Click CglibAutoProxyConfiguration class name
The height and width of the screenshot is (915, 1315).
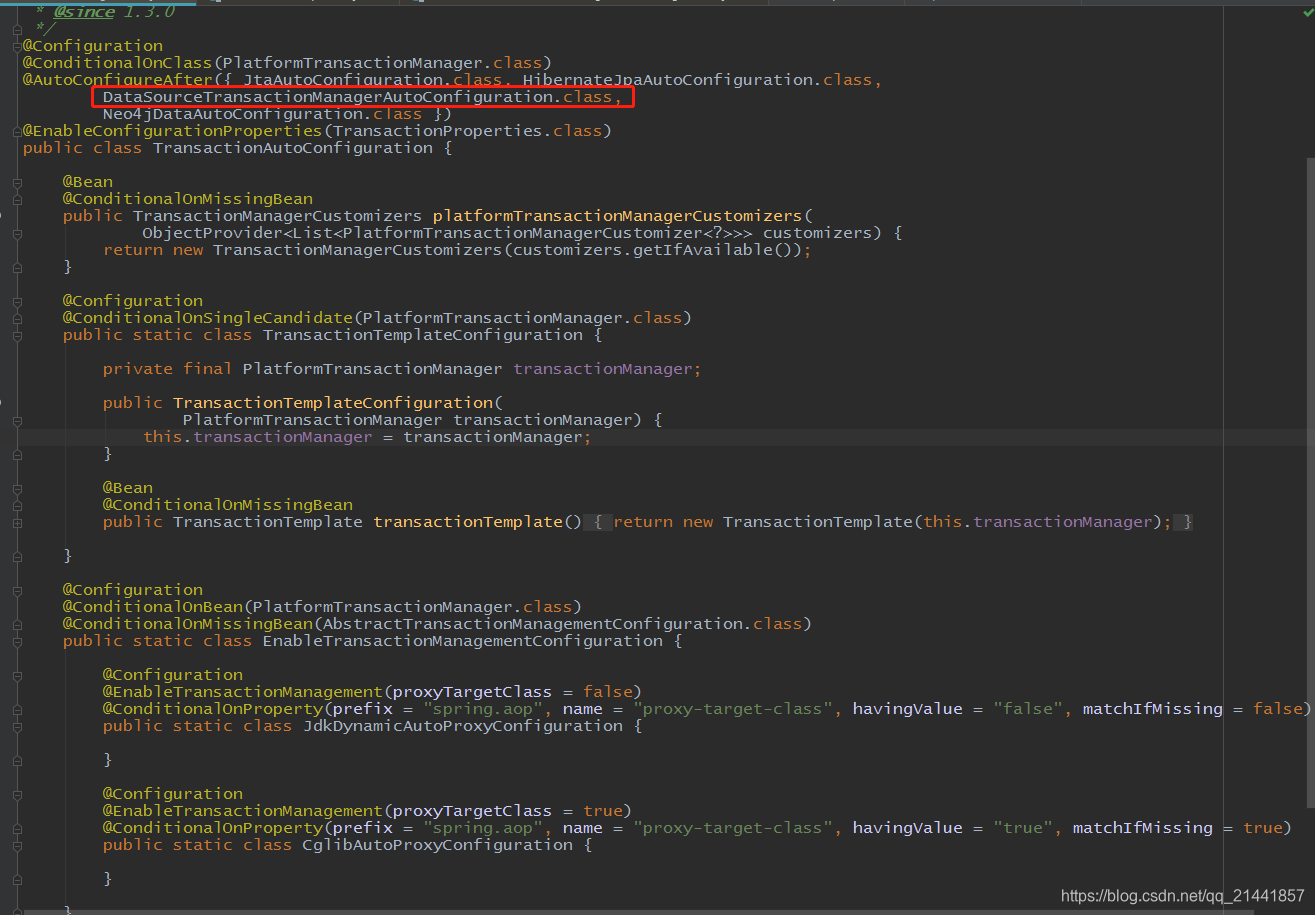[x=437, y=845]
